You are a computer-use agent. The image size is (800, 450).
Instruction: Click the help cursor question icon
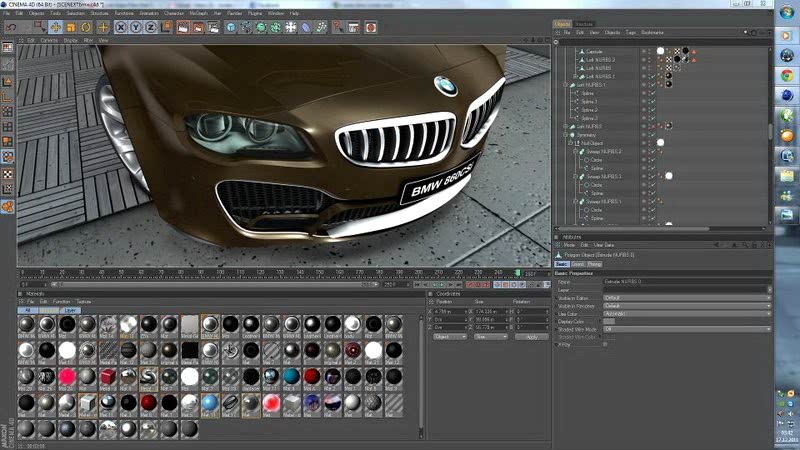pyautogui.click(x=338, y=27)
